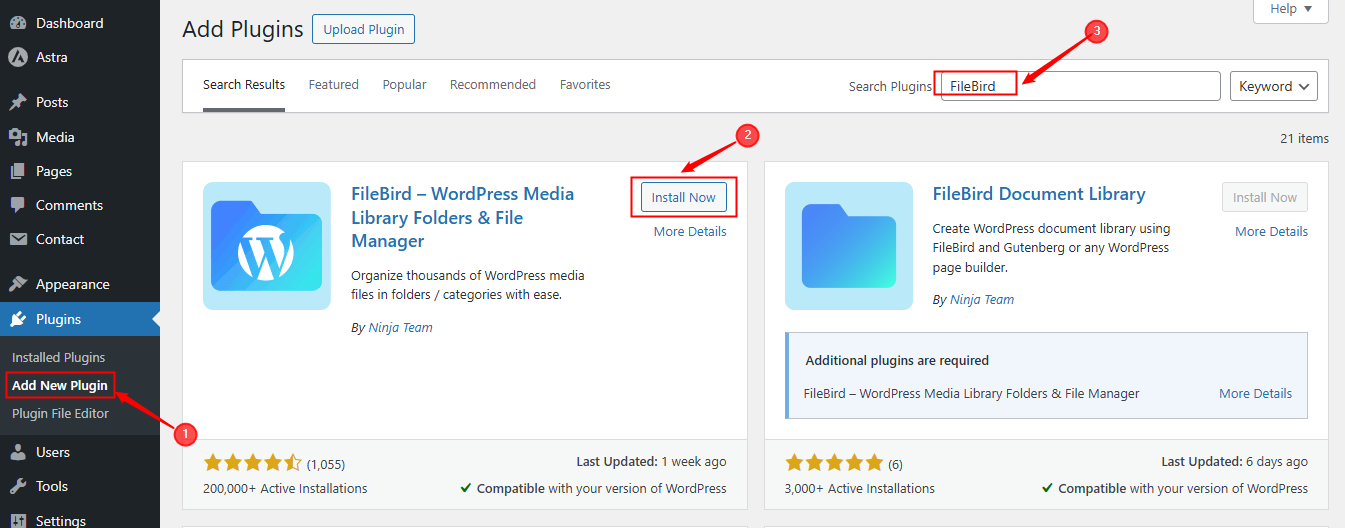The height and width of the screenshot is (528, 1345).
Task: Click Ninja Team author under Document Library
Action: coord(980,299)
